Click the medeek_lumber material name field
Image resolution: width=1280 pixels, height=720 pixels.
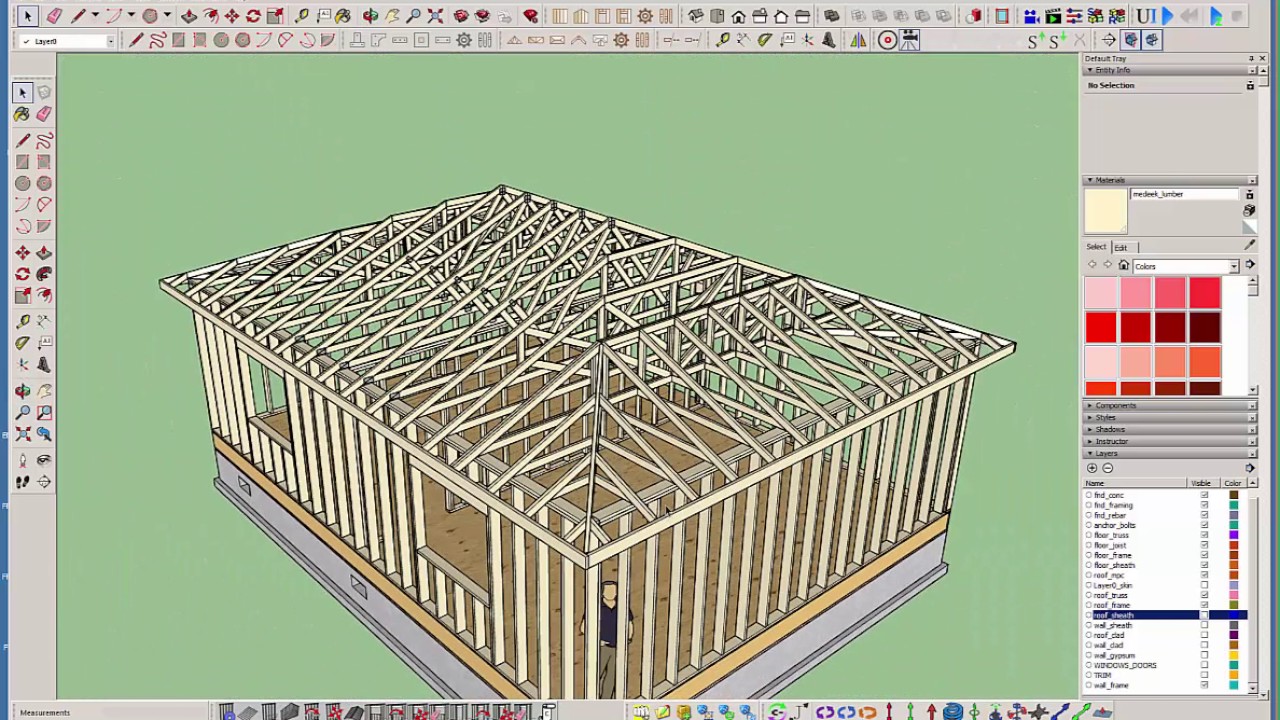click(x=1185, y=194)
